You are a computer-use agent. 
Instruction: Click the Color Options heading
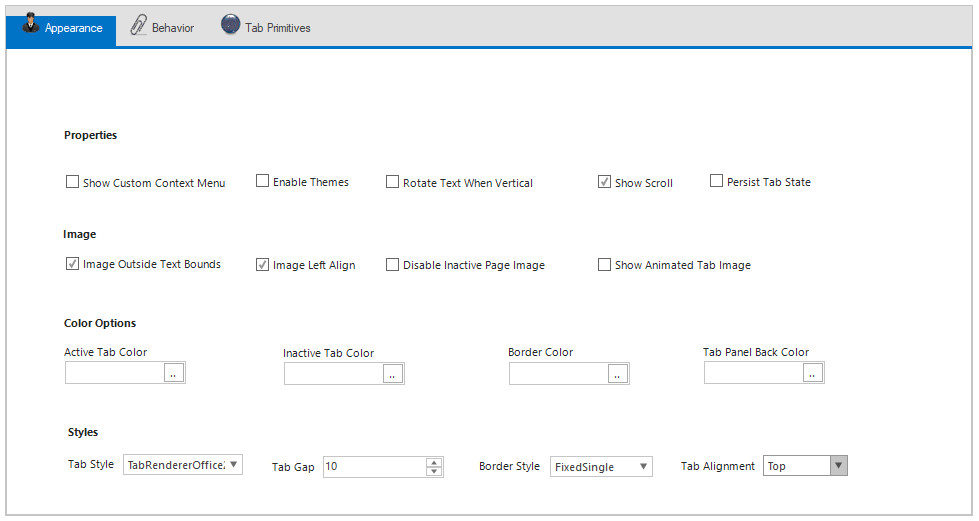pyautogui.click(x=100, y=323)
